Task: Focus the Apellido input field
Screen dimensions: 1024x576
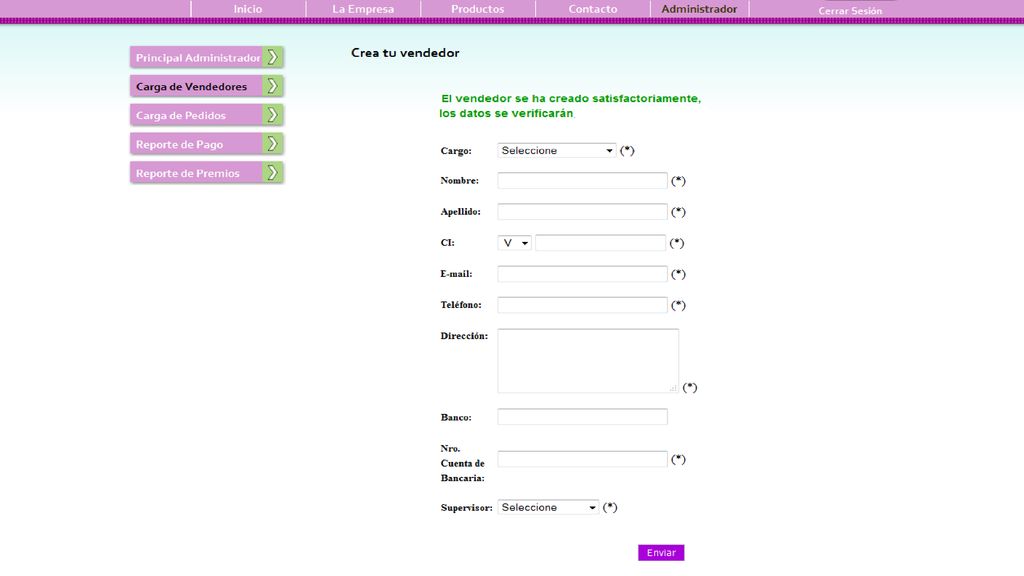Action: [583, 212]
